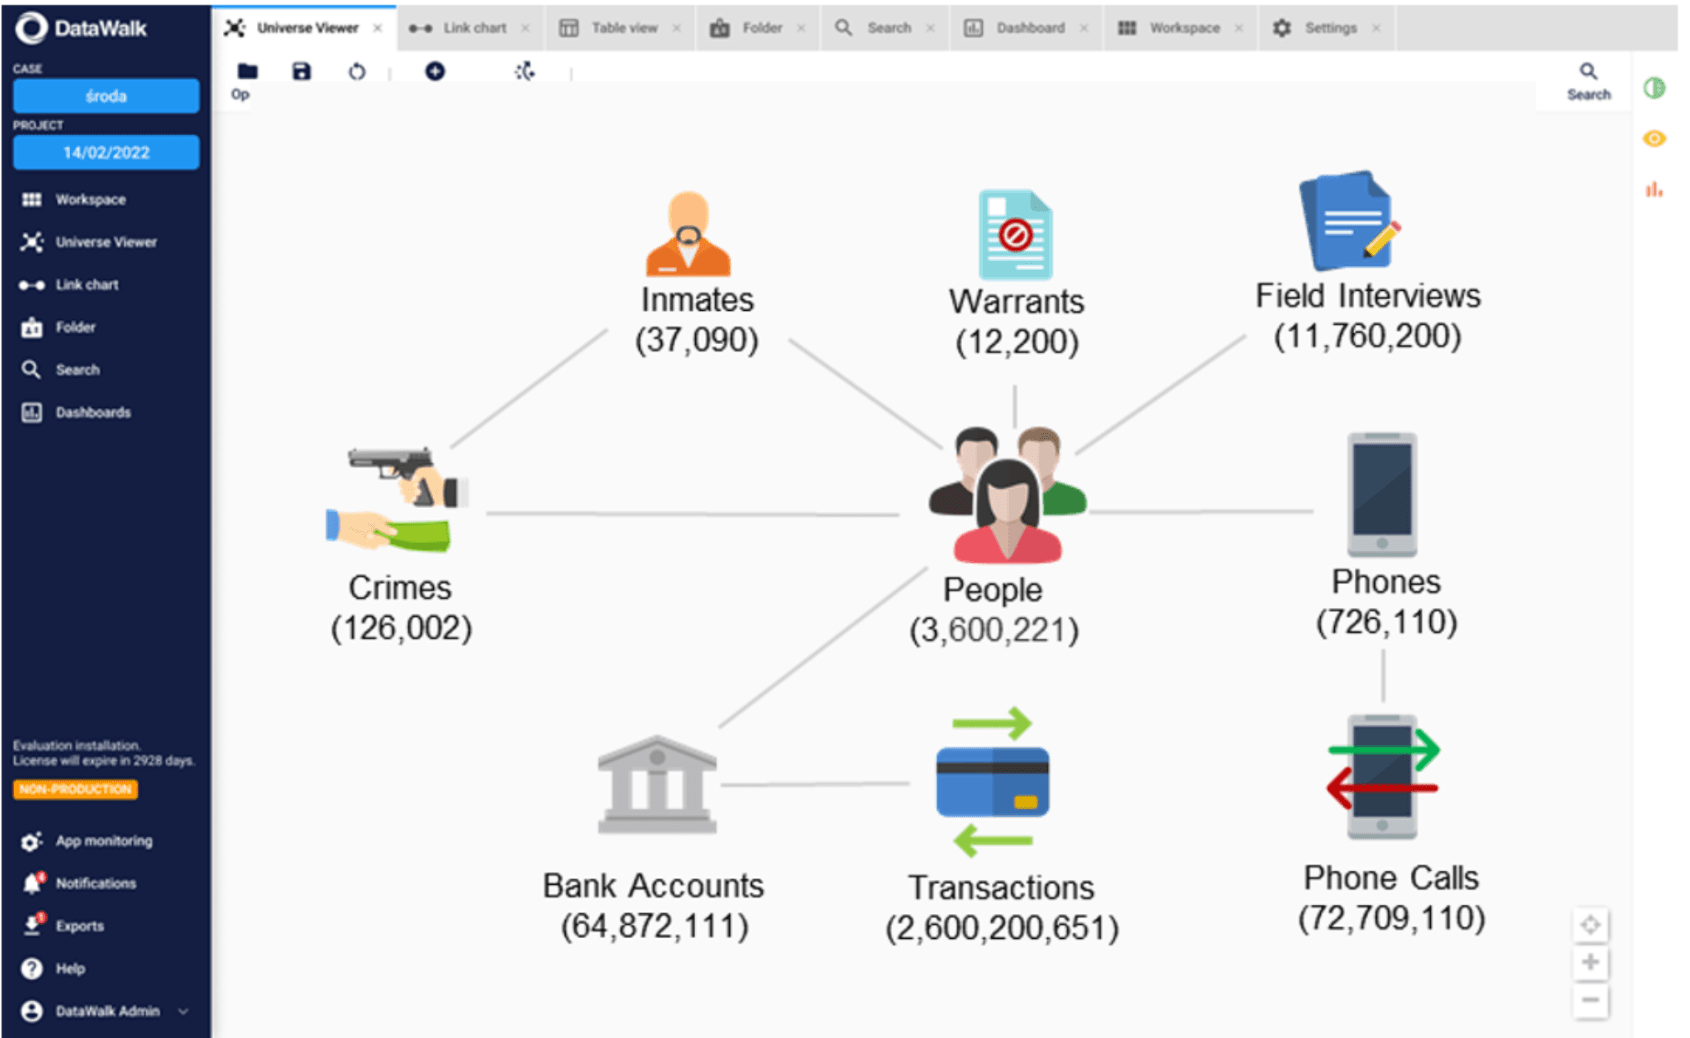
Task: Open a saved universe using the folder icon
Action: pos(246,71)
